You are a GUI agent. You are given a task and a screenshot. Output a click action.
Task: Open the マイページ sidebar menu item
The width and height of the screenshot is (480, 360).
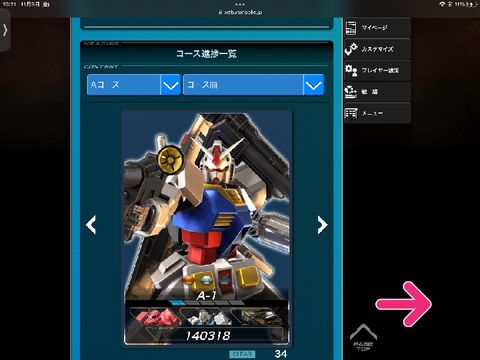click(377, 28)
